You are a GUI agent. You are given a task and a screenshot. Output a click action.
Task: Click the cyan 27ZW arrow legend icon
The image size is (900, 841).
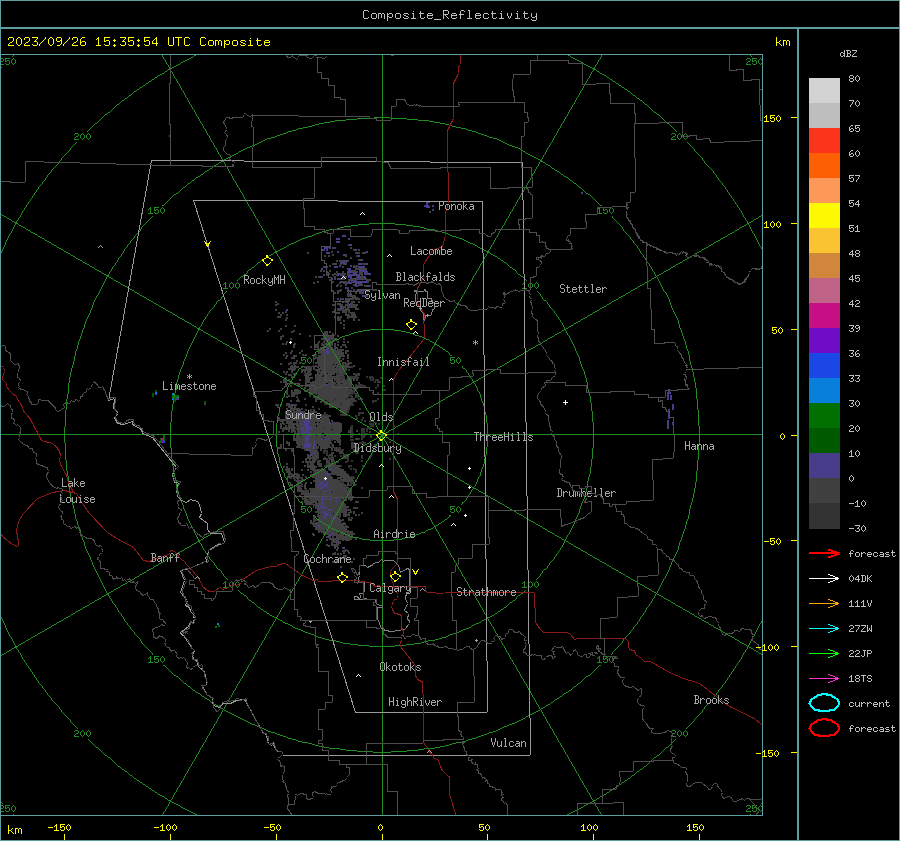824,629
